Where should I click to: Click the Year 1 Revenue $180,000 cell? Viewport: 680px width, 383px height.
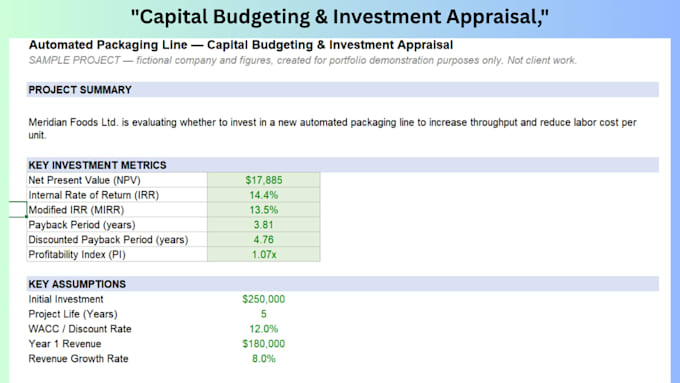(x=264, y=344)
